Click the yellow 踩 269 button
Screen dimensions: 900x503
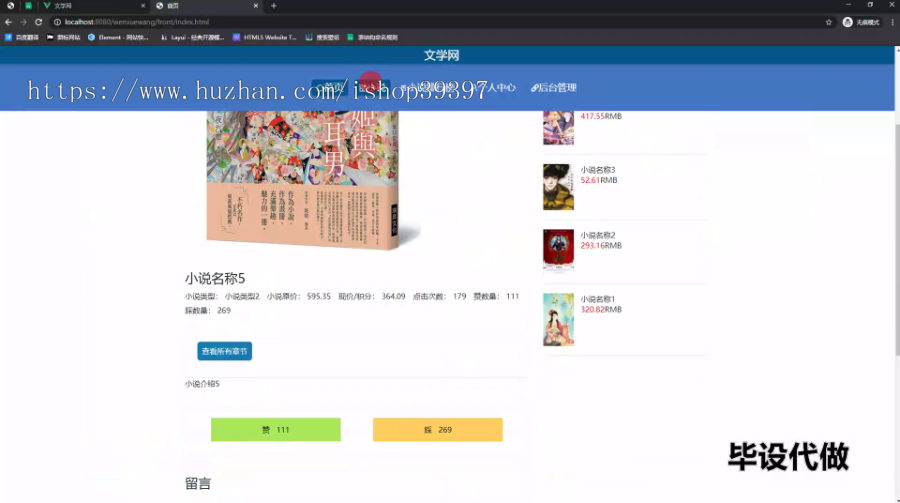pos(437,430)
